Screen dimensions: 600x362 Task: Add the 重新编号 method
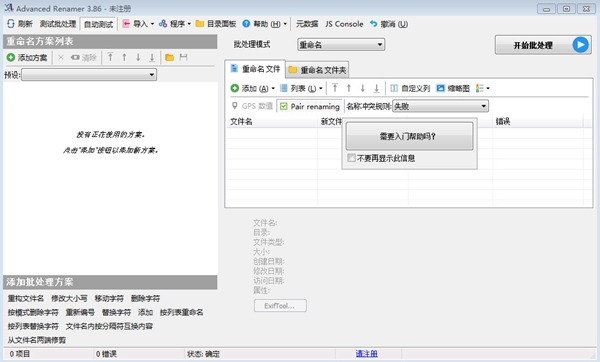click(x=80, y=313)
